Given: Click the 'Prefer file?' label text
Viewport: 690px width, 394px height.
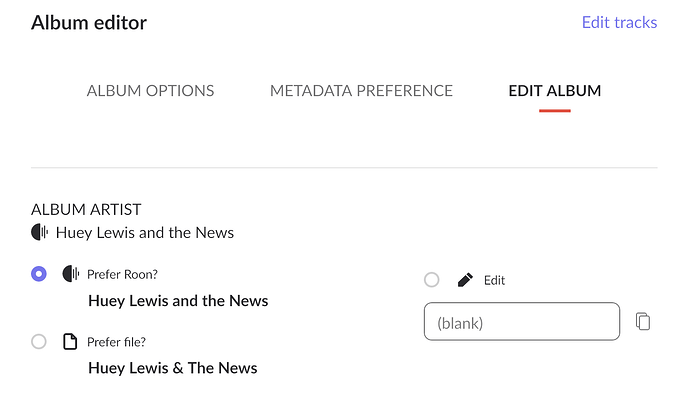Looking at the screenshot, I should point(117,342).
